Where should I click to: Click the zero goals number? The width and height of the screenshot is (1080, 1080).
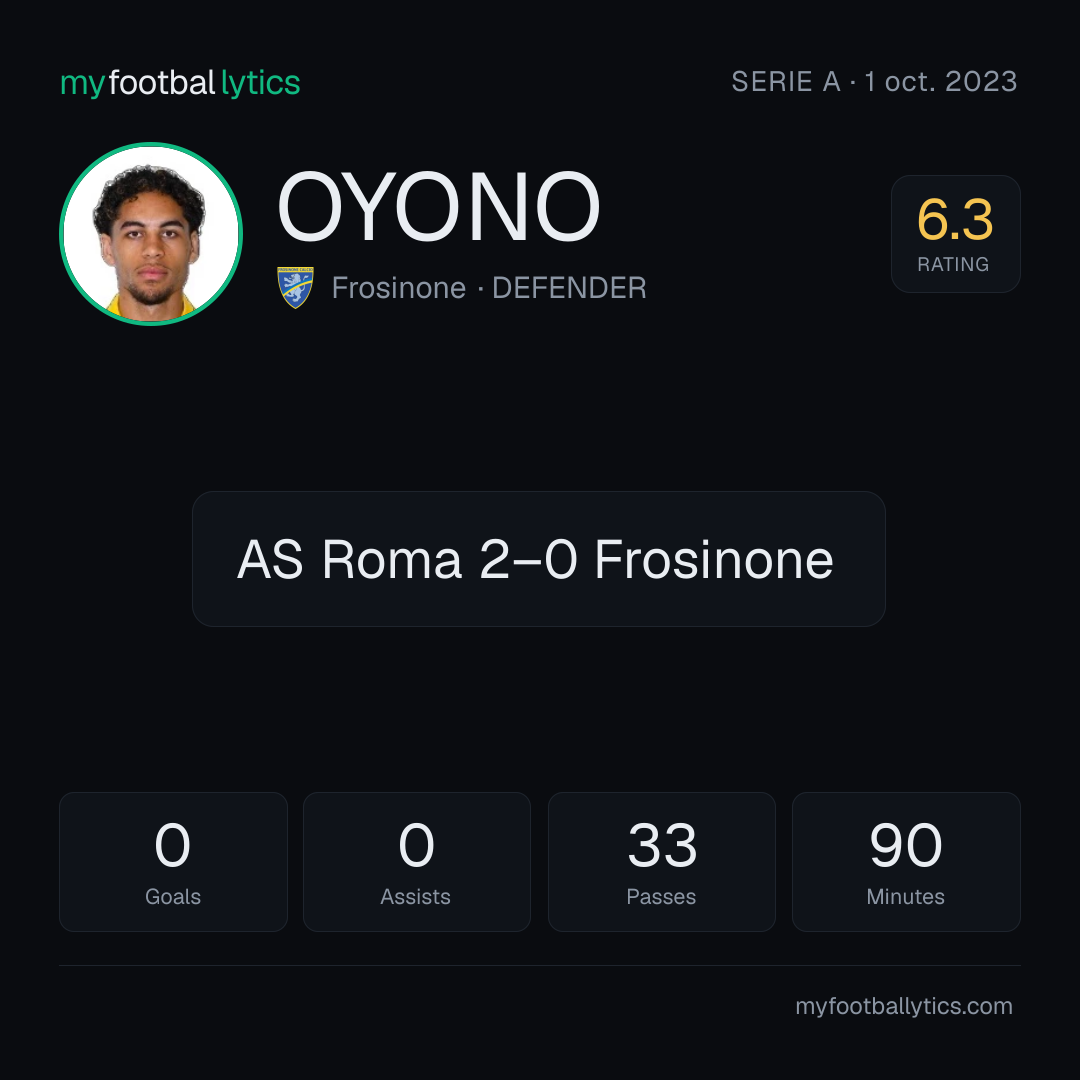coord(172,845)
